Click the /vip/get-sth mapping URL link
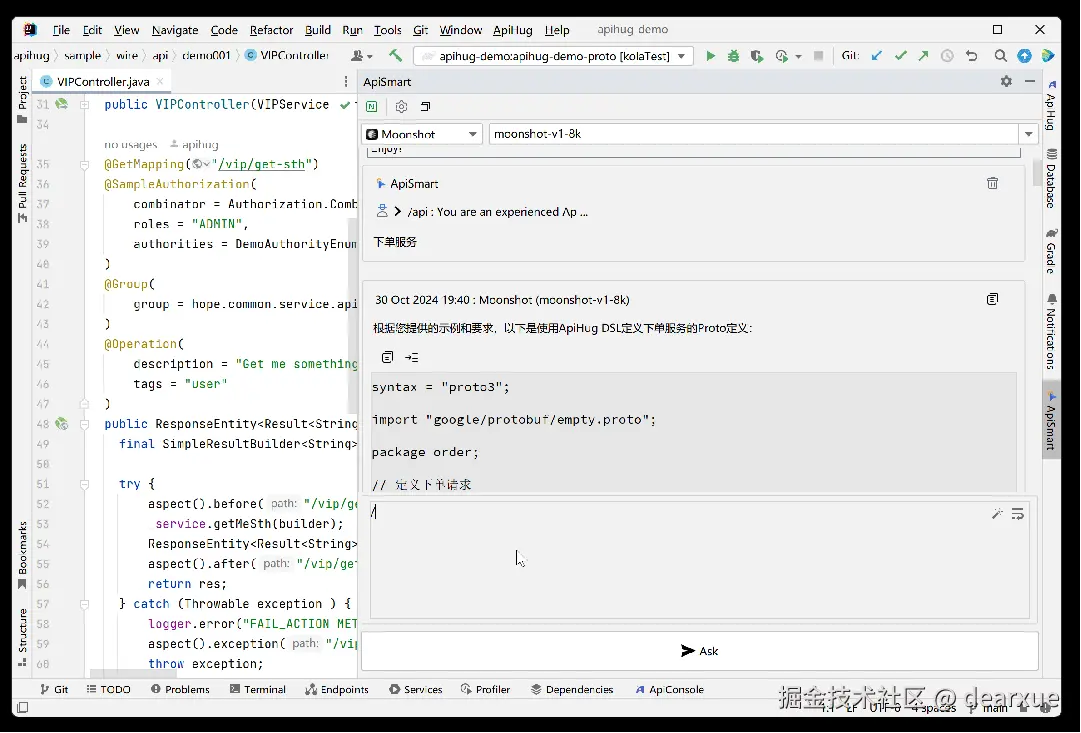Screen dimensions: 1081x733 (261, 164)
